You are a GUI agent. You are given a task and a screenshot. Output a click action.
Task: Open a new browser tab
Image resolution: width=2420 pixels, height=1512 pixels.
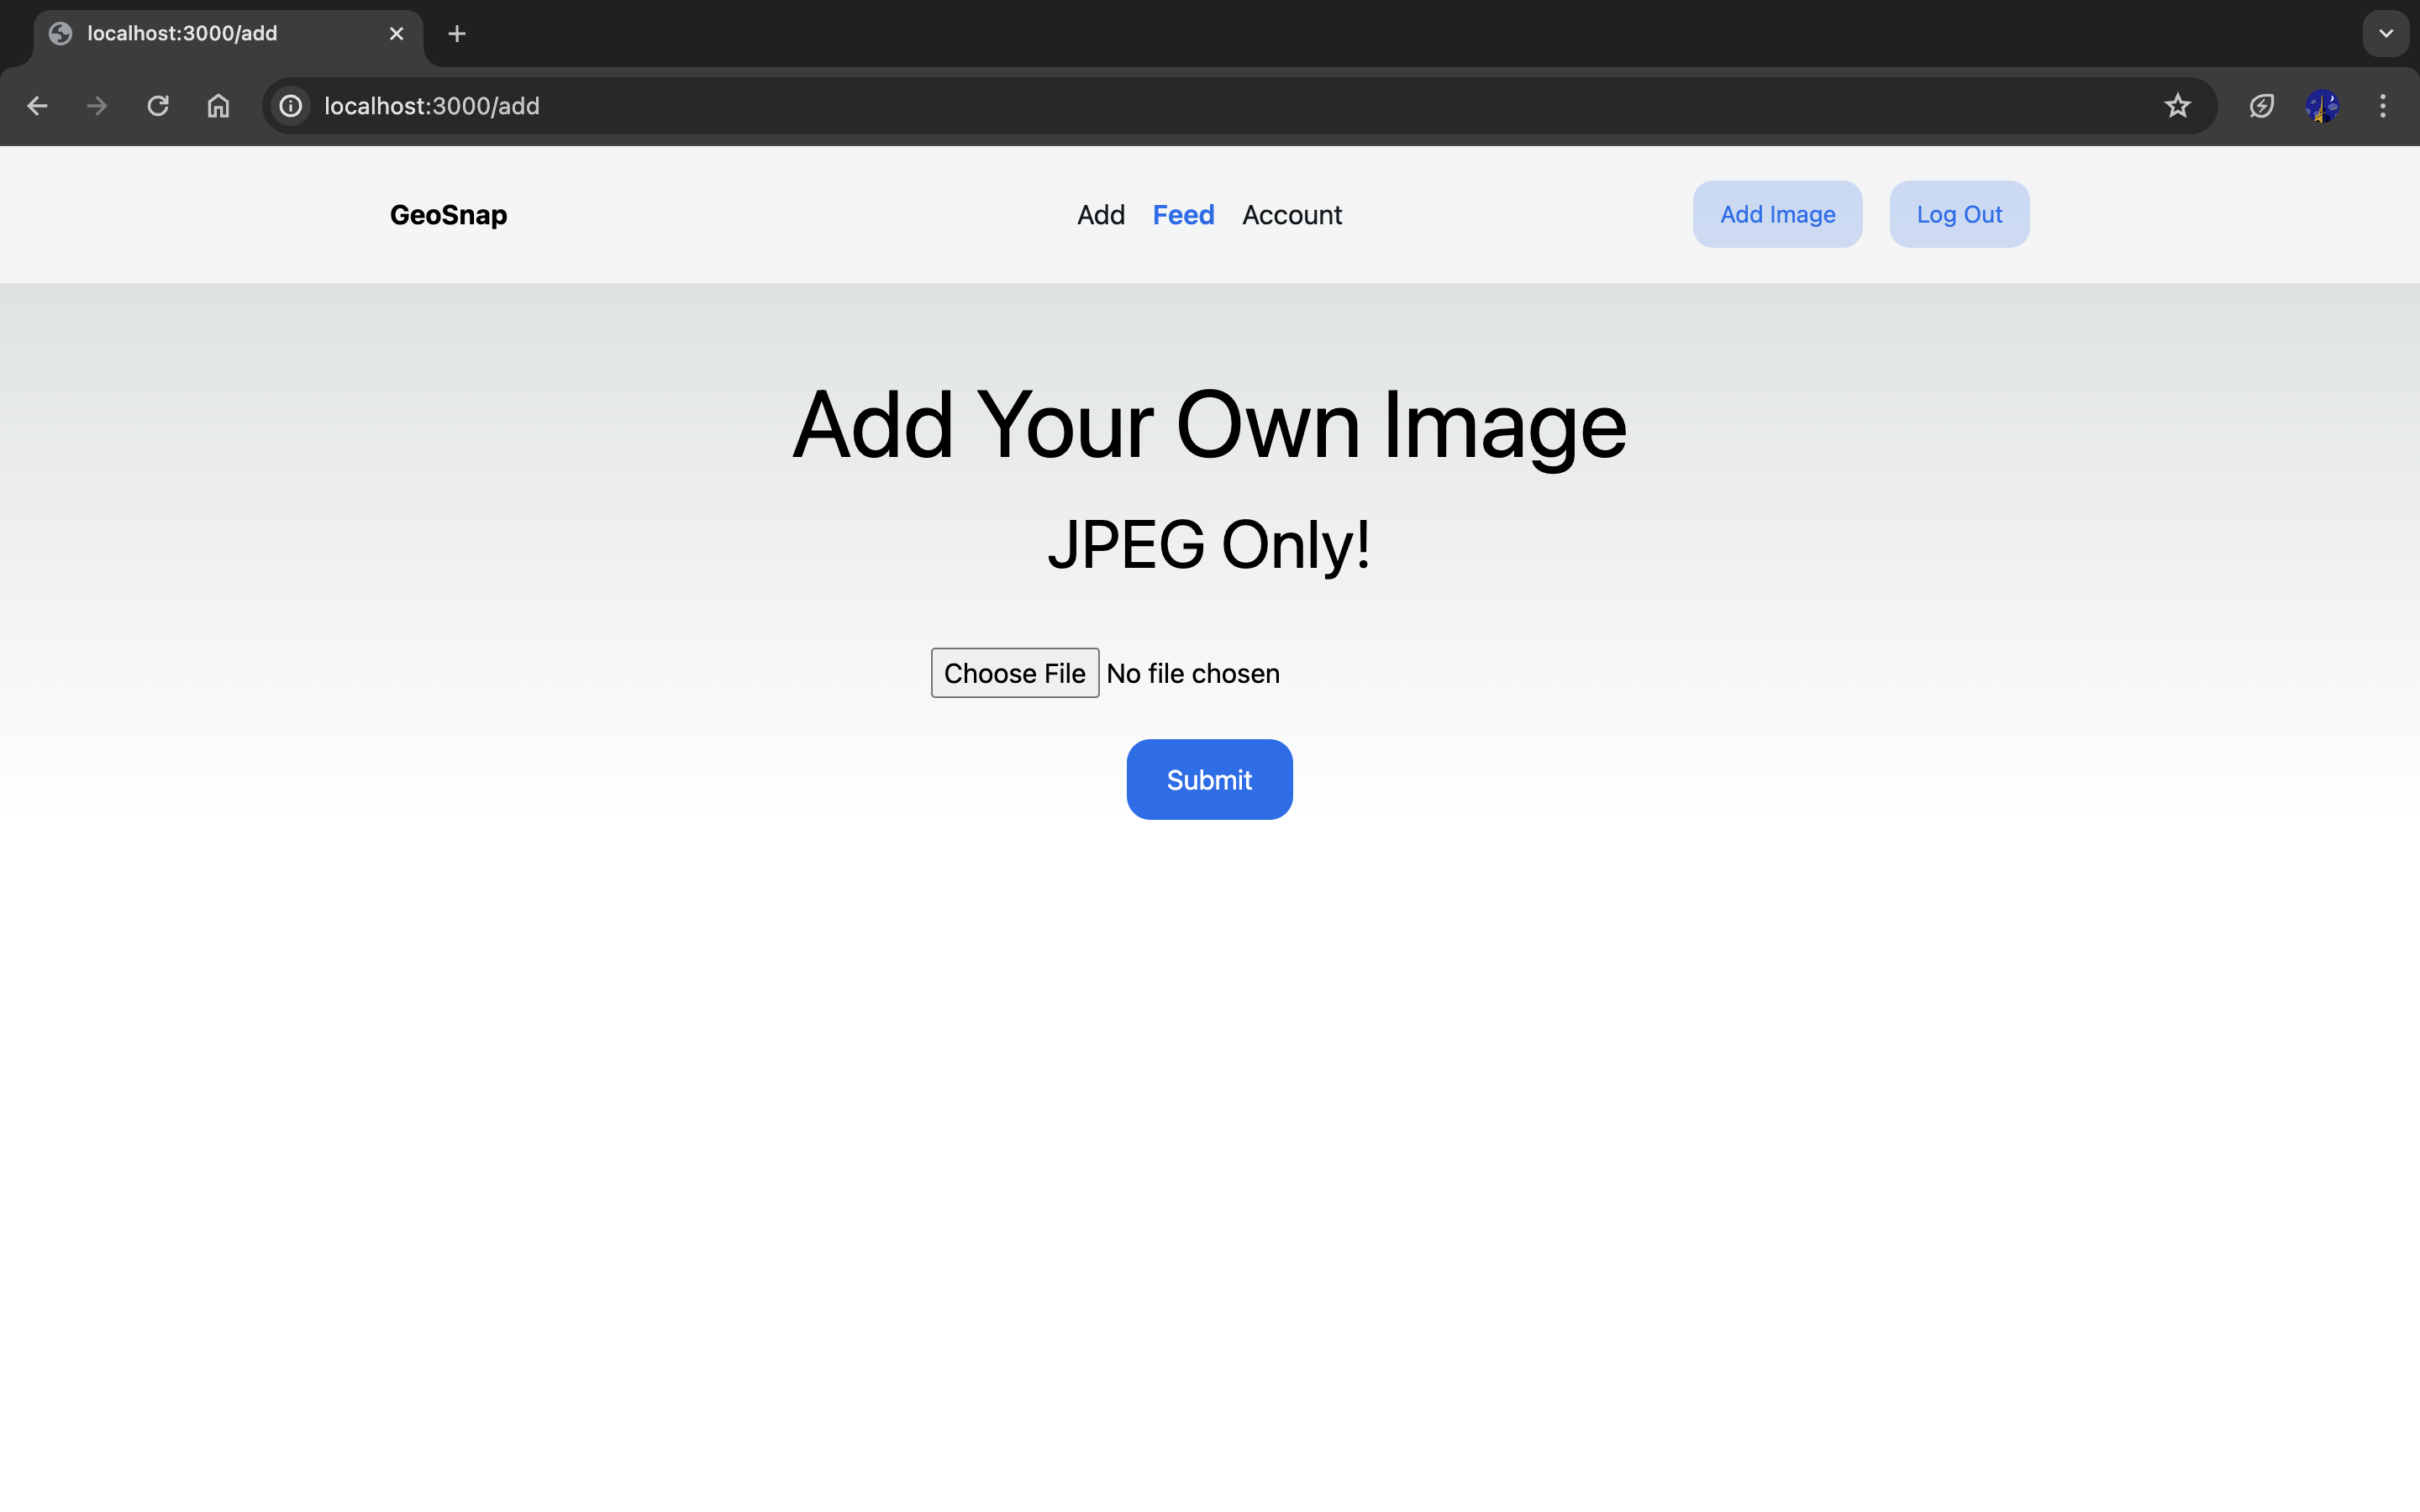tap(457, 34)
